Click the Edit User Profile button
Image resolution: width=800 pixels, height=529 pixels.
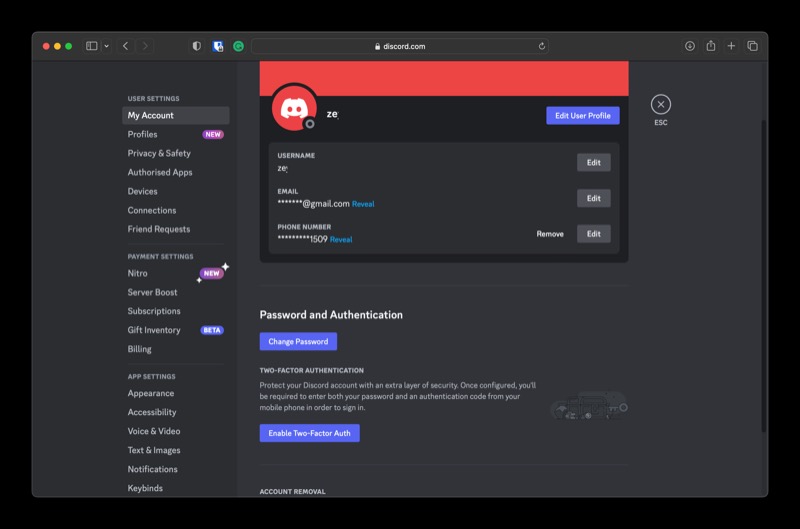[x=582, y=116]
